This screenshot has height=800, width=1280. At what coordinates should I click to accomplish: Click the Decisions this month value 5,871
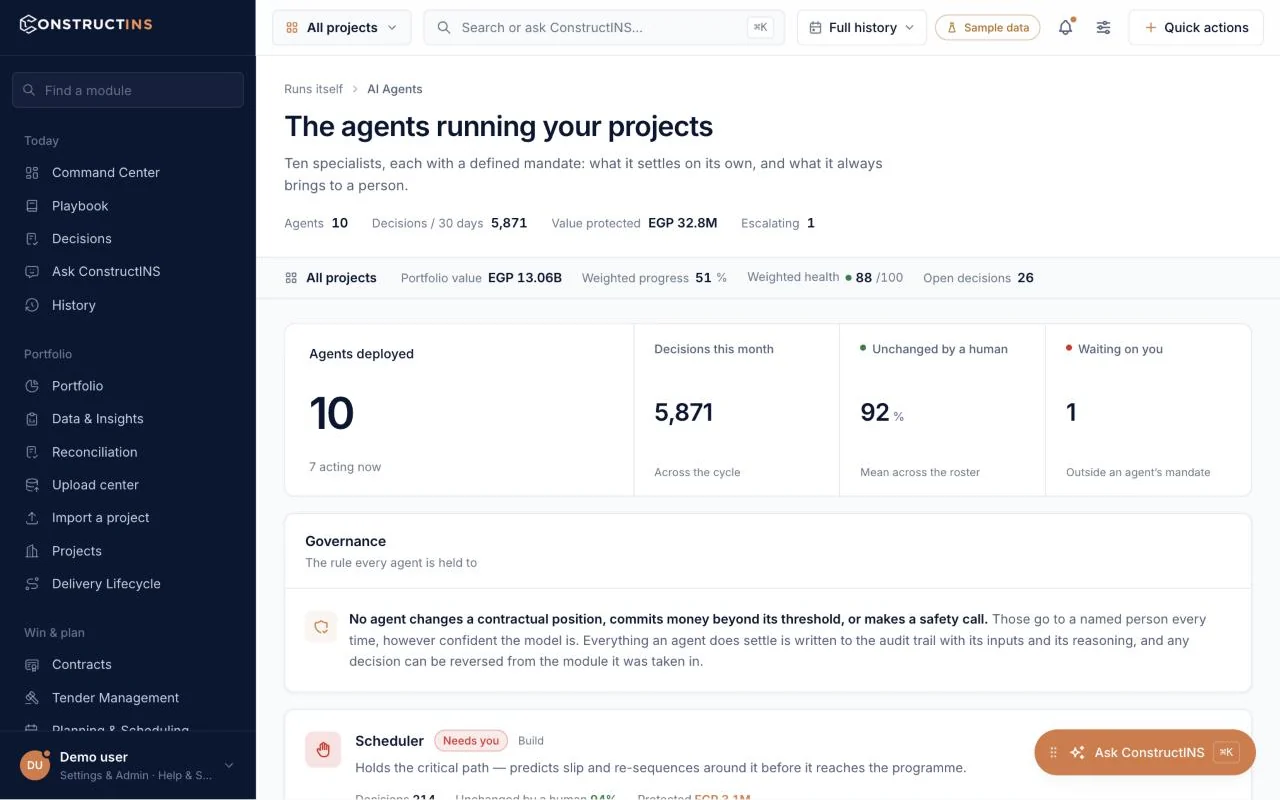click(684, 412)
